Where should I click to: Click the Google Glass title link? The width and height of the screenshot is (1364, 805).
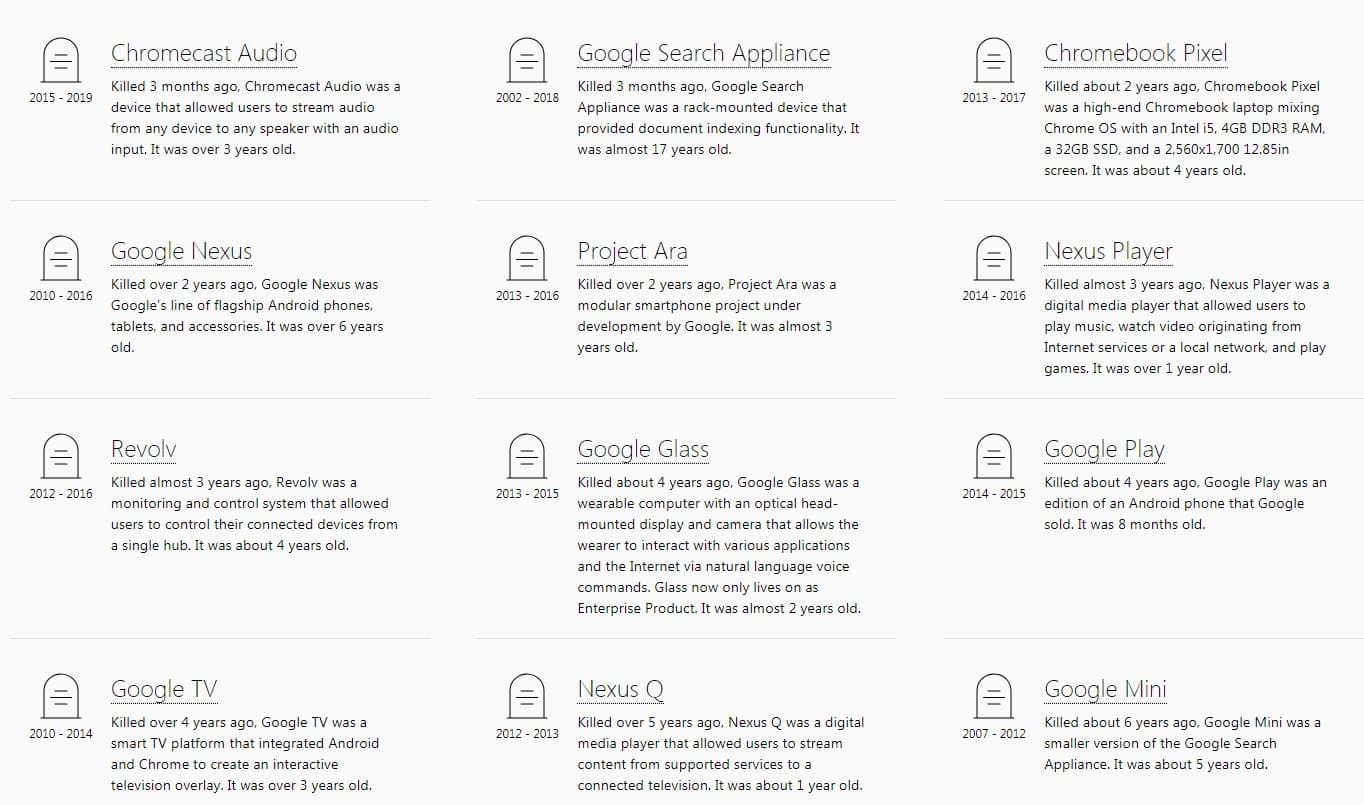[x=643, y=449]
